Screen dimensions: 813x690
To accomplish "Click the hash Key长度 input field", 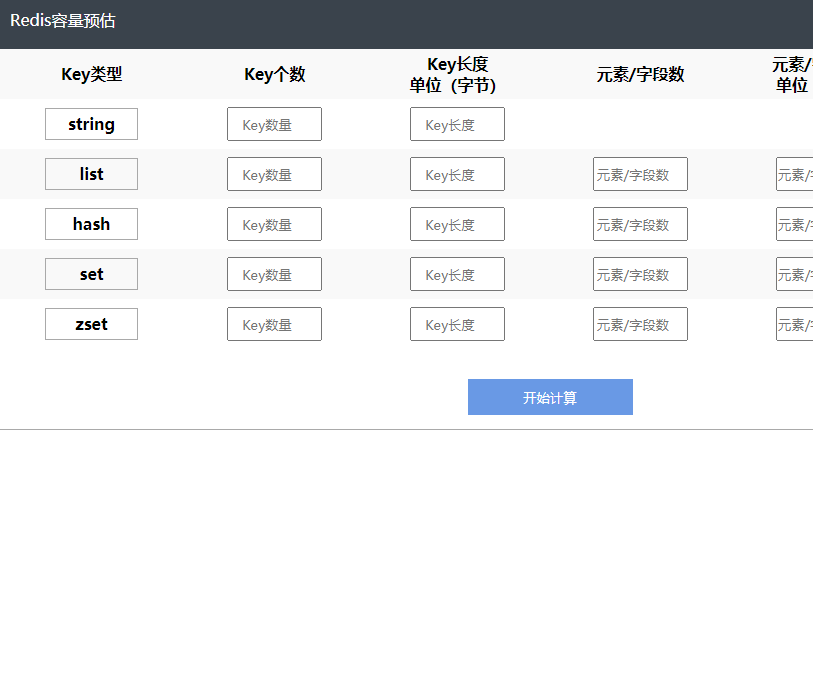I will point(457,224).
